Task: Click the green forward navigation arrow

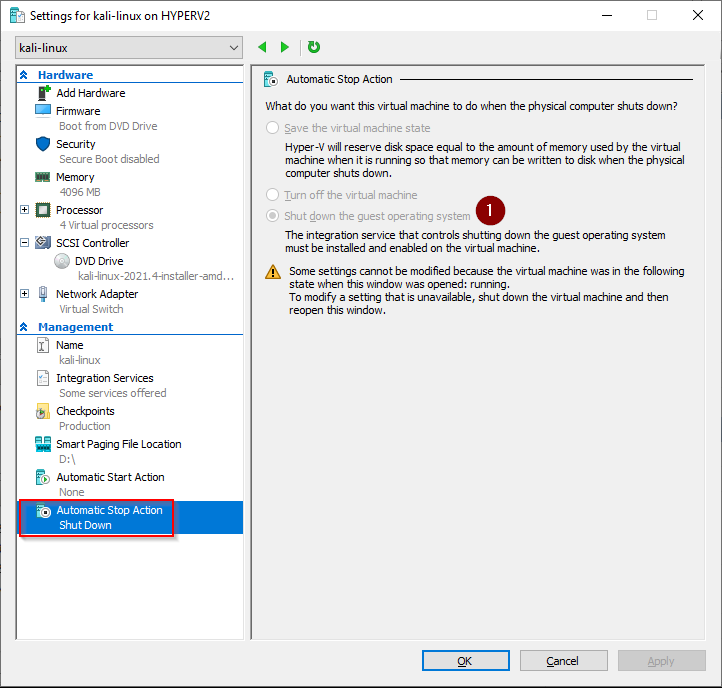Action: tap(285, 47)
